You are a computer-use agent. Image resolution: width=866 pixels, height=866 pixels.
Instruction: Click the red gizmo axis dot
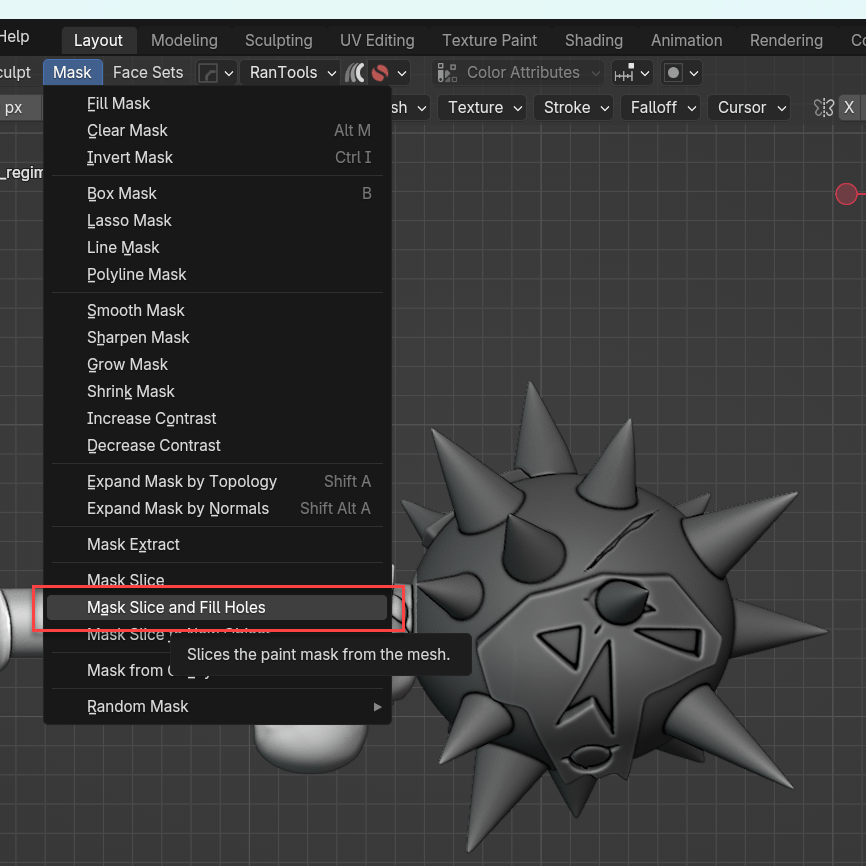[x=846, y=194]
